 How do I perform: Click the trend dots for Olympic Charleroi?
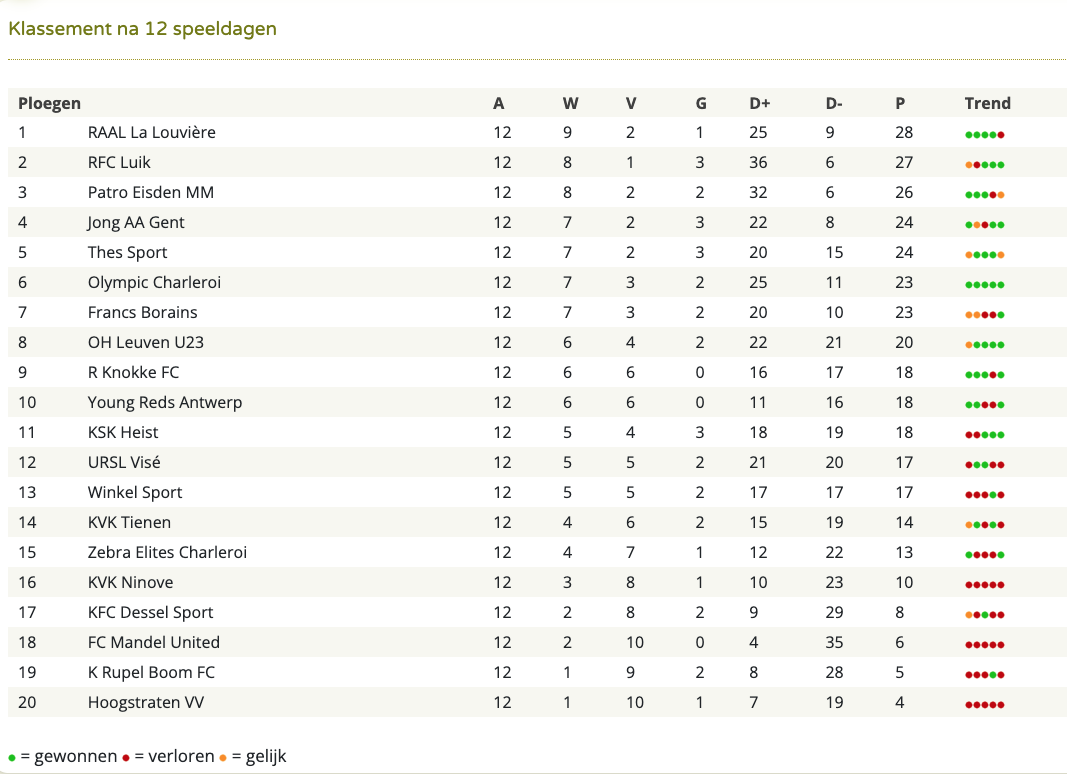click(985, 285)
